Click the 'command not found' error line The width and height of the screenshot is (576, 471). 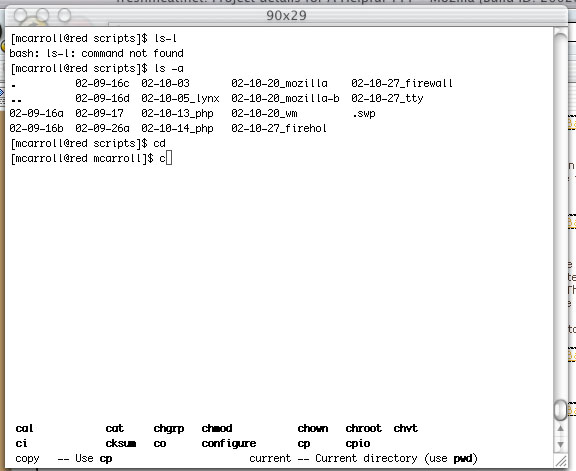(96, 54)
